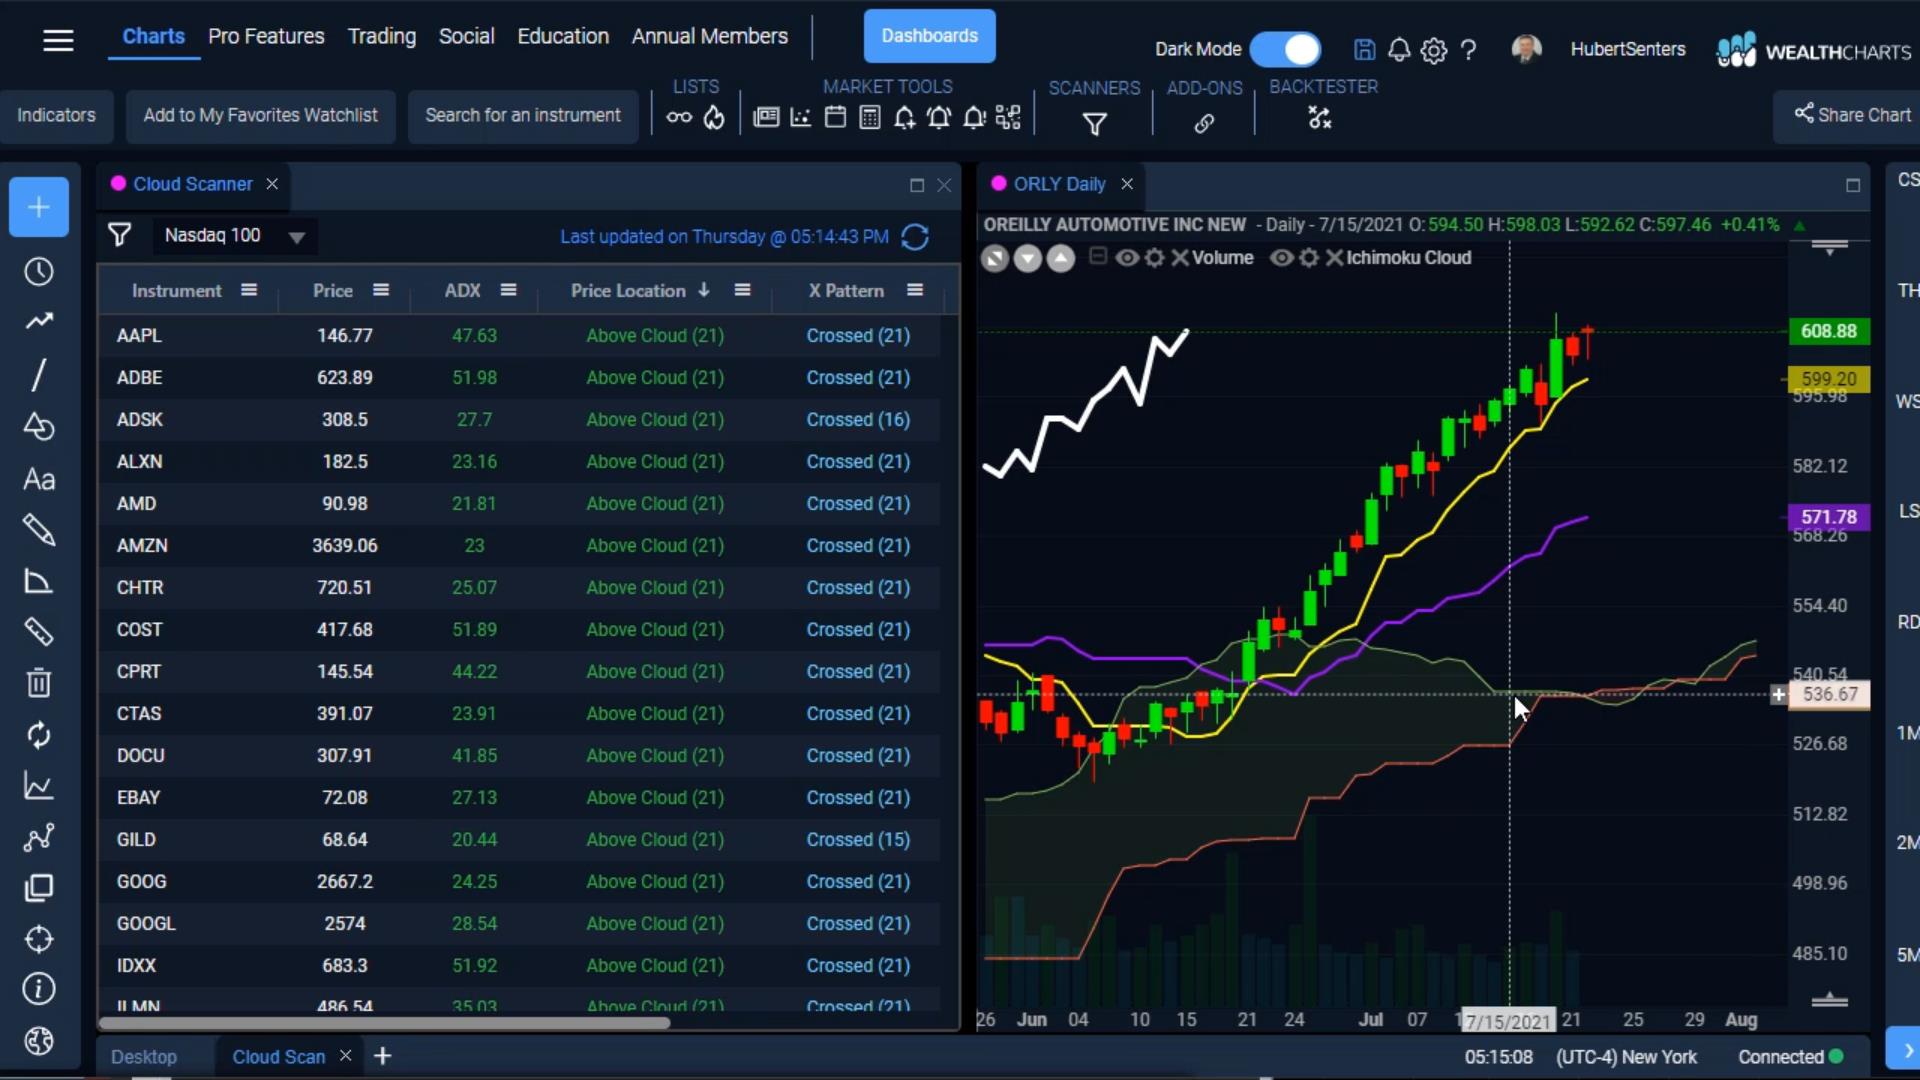Click the Dashboards button
This screenshot has height=1080, width=1920.
(929, 36)
